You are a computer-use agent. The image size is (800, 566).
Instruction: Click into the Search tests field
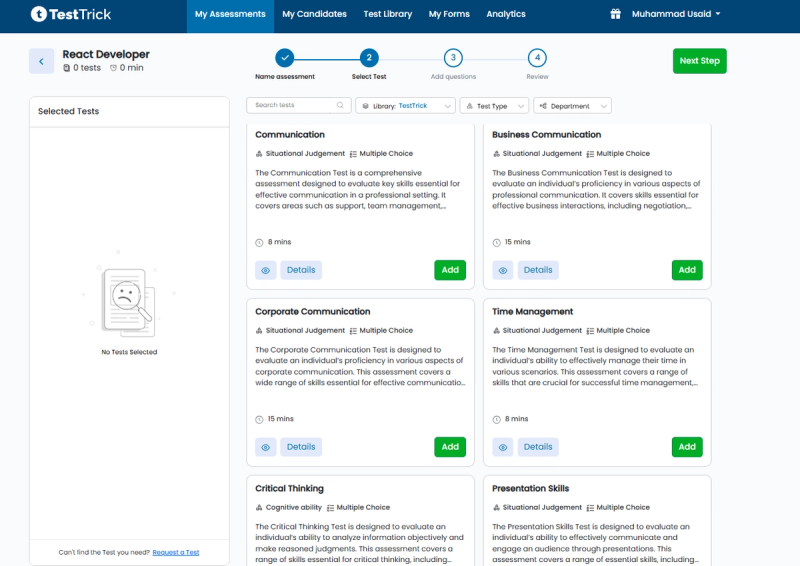click(x=298, y=105)
